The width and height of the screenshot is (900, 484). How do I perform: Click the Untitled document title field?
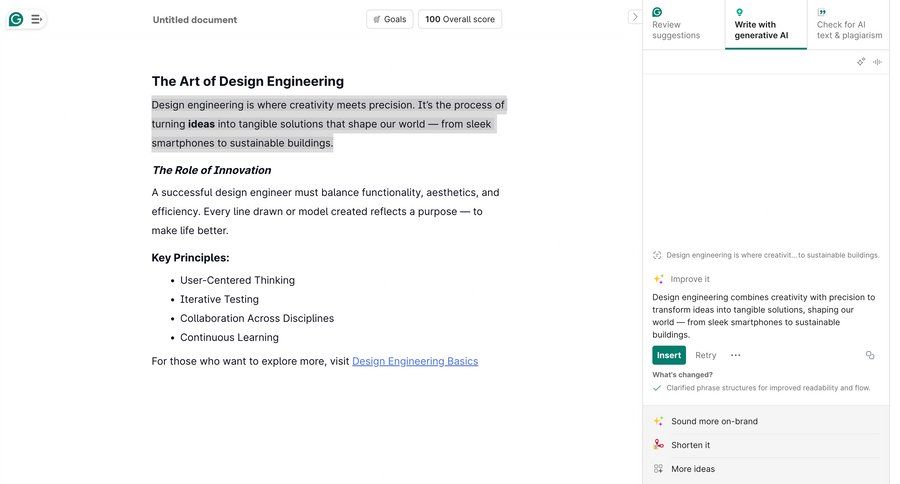(x=195, y=20)
